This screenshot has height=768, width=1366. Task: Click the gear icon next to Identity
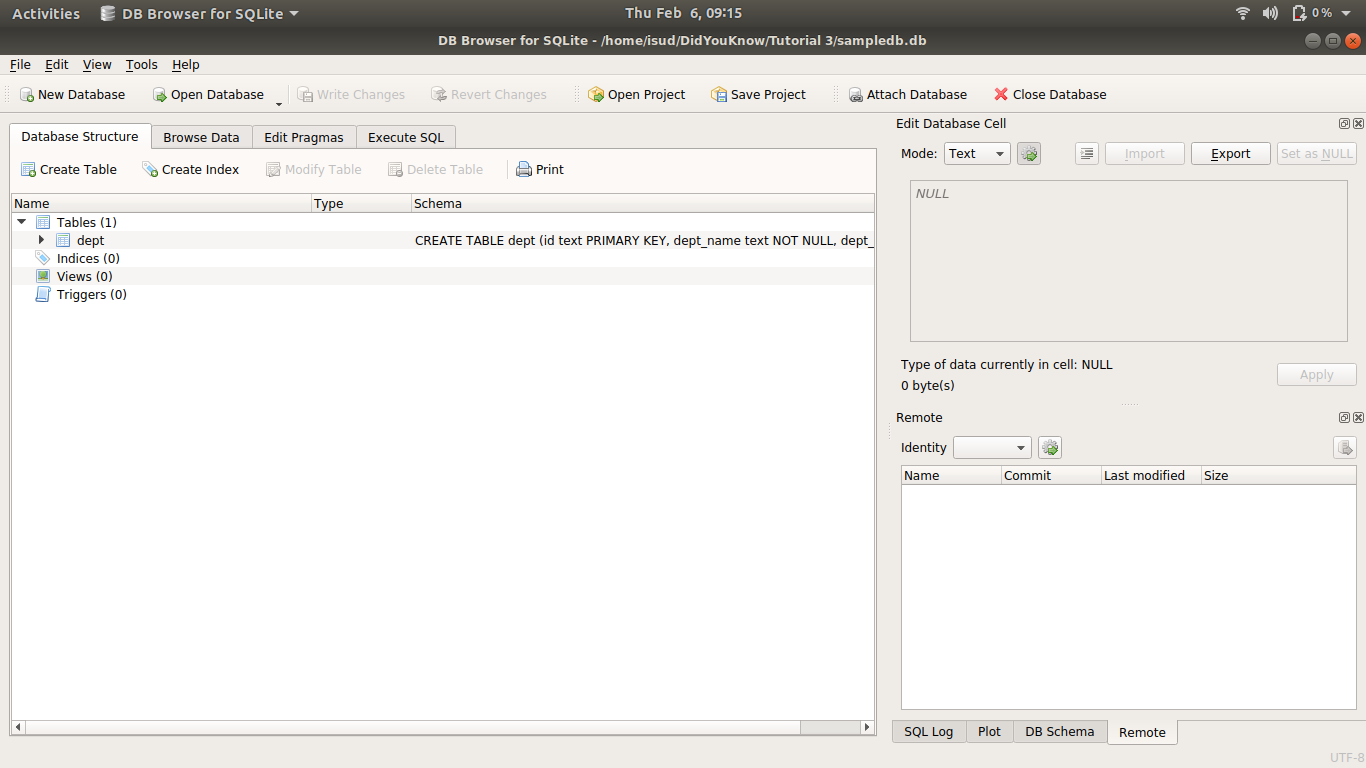pyautogui.click(x=1050, y=448)
